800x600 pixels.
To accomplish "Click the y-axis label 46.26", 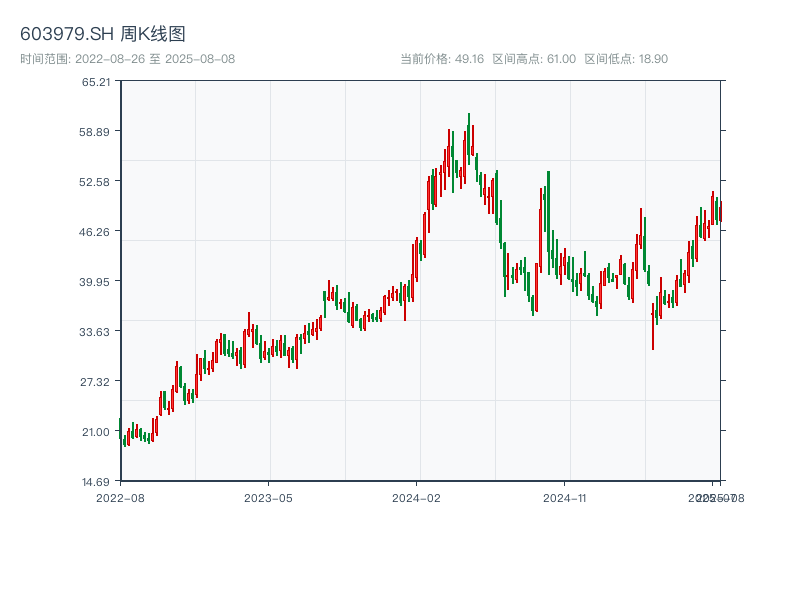I will click(x=94, y=232).
